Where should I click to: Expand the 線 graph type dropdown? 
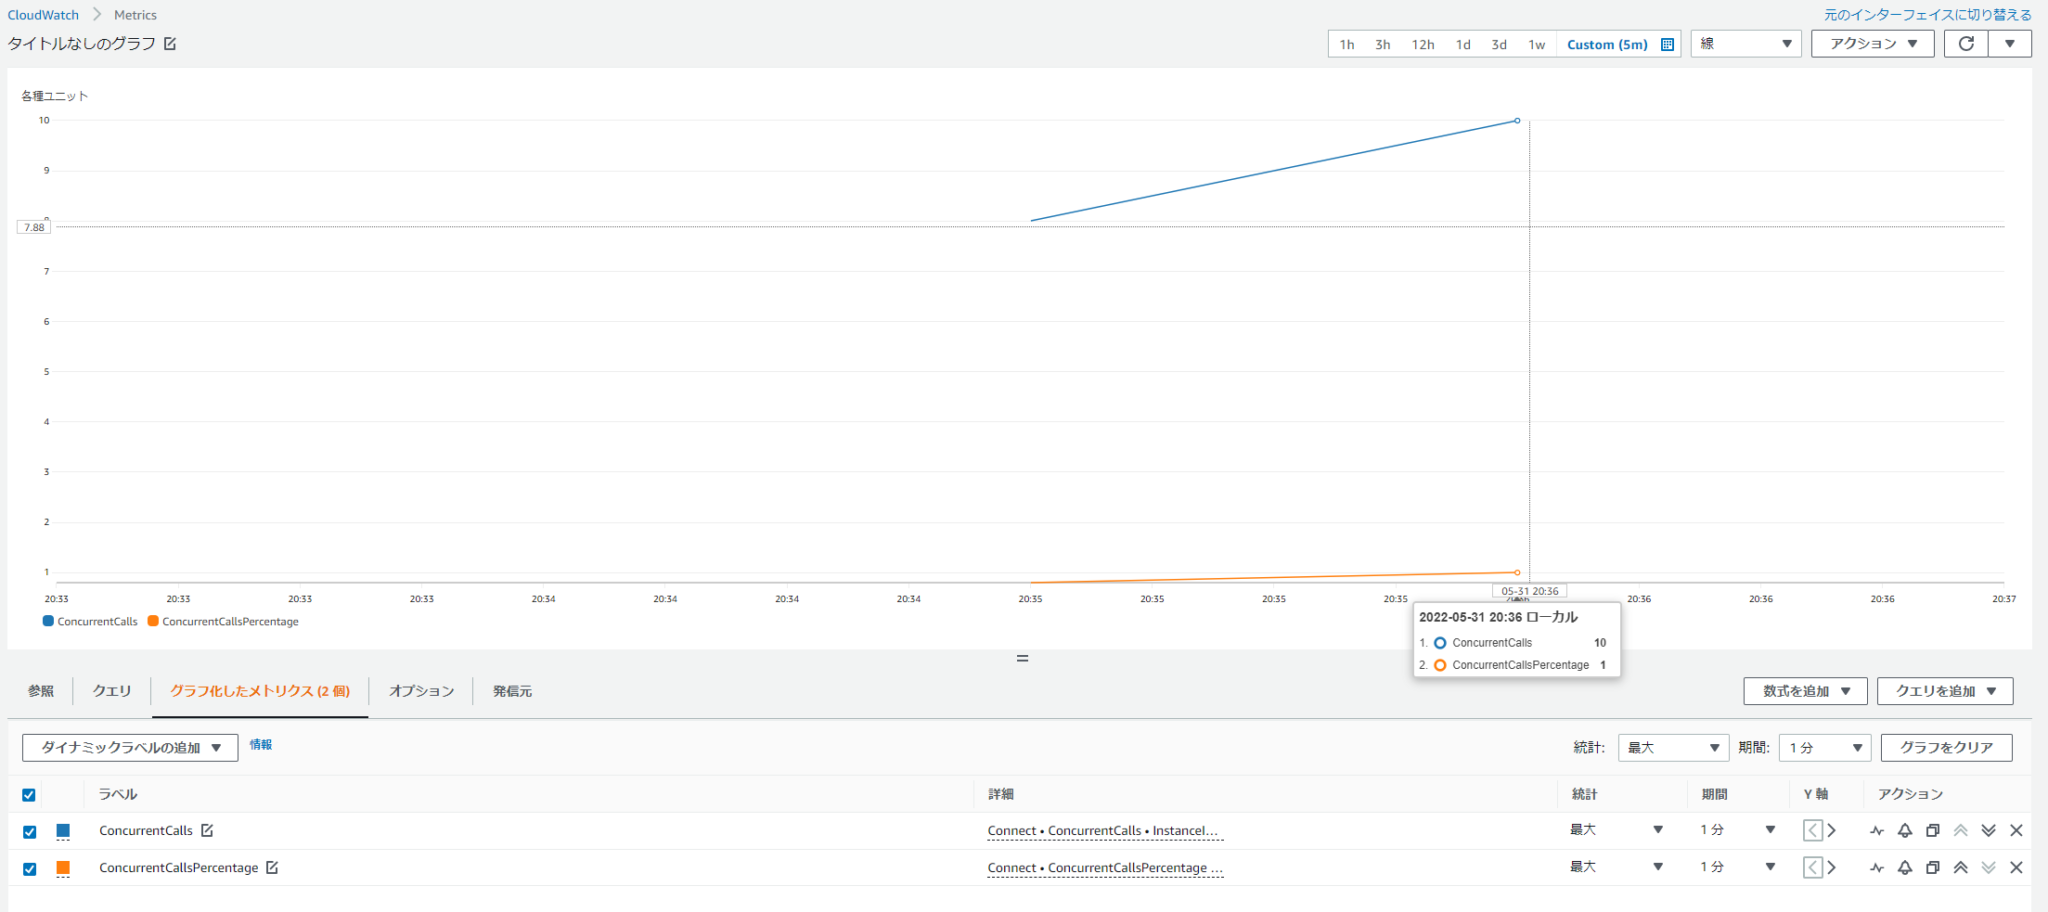click(x=1745, y=44)
